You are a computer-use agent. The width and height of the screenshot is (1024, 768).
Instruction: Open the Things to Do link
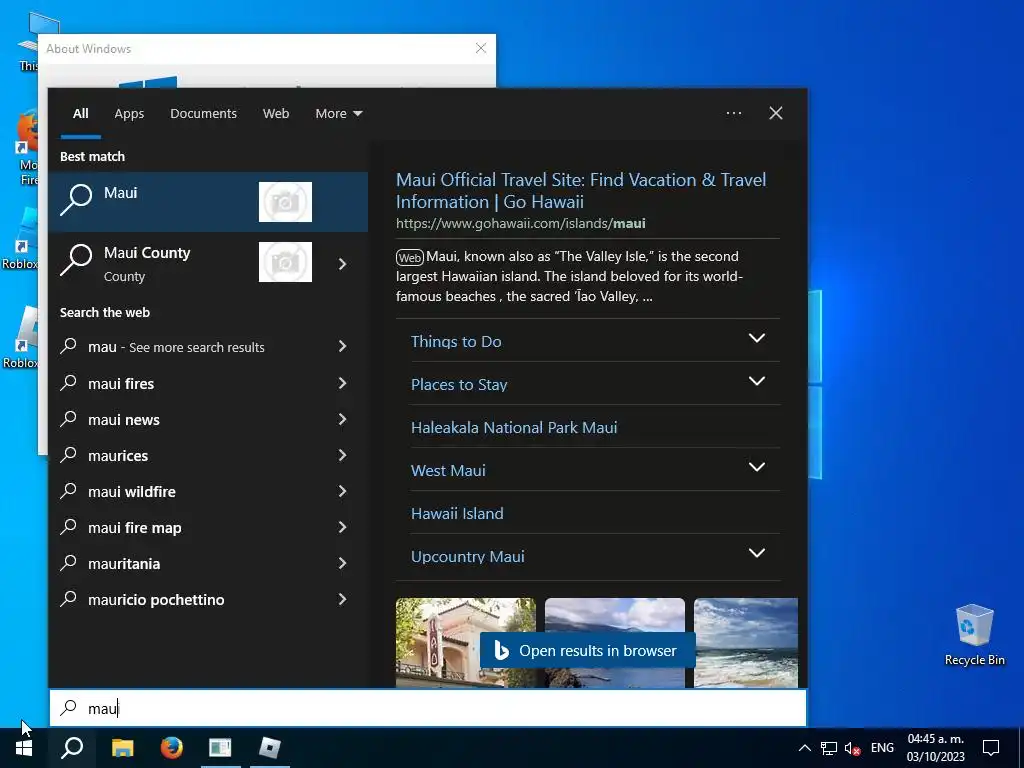[456, 342]
